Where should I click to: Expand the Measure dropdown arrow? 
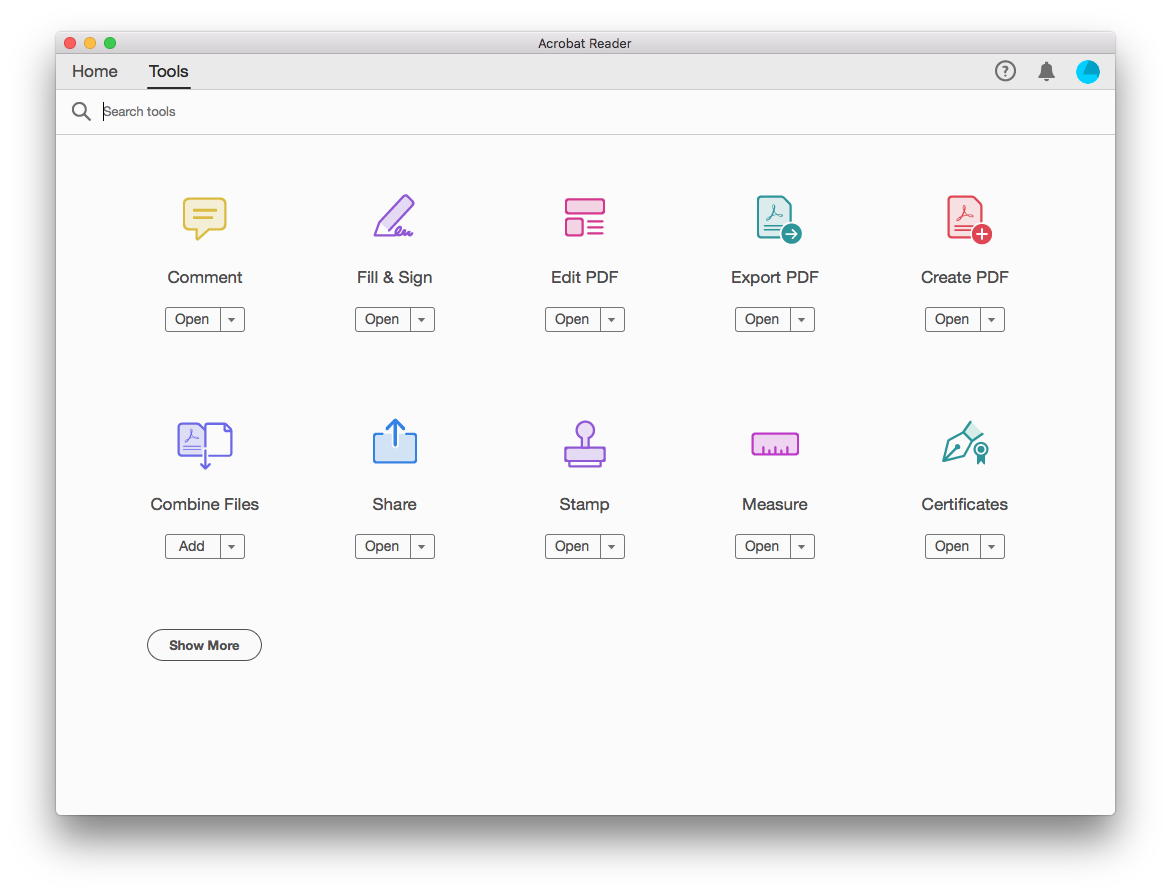[802, 547]
